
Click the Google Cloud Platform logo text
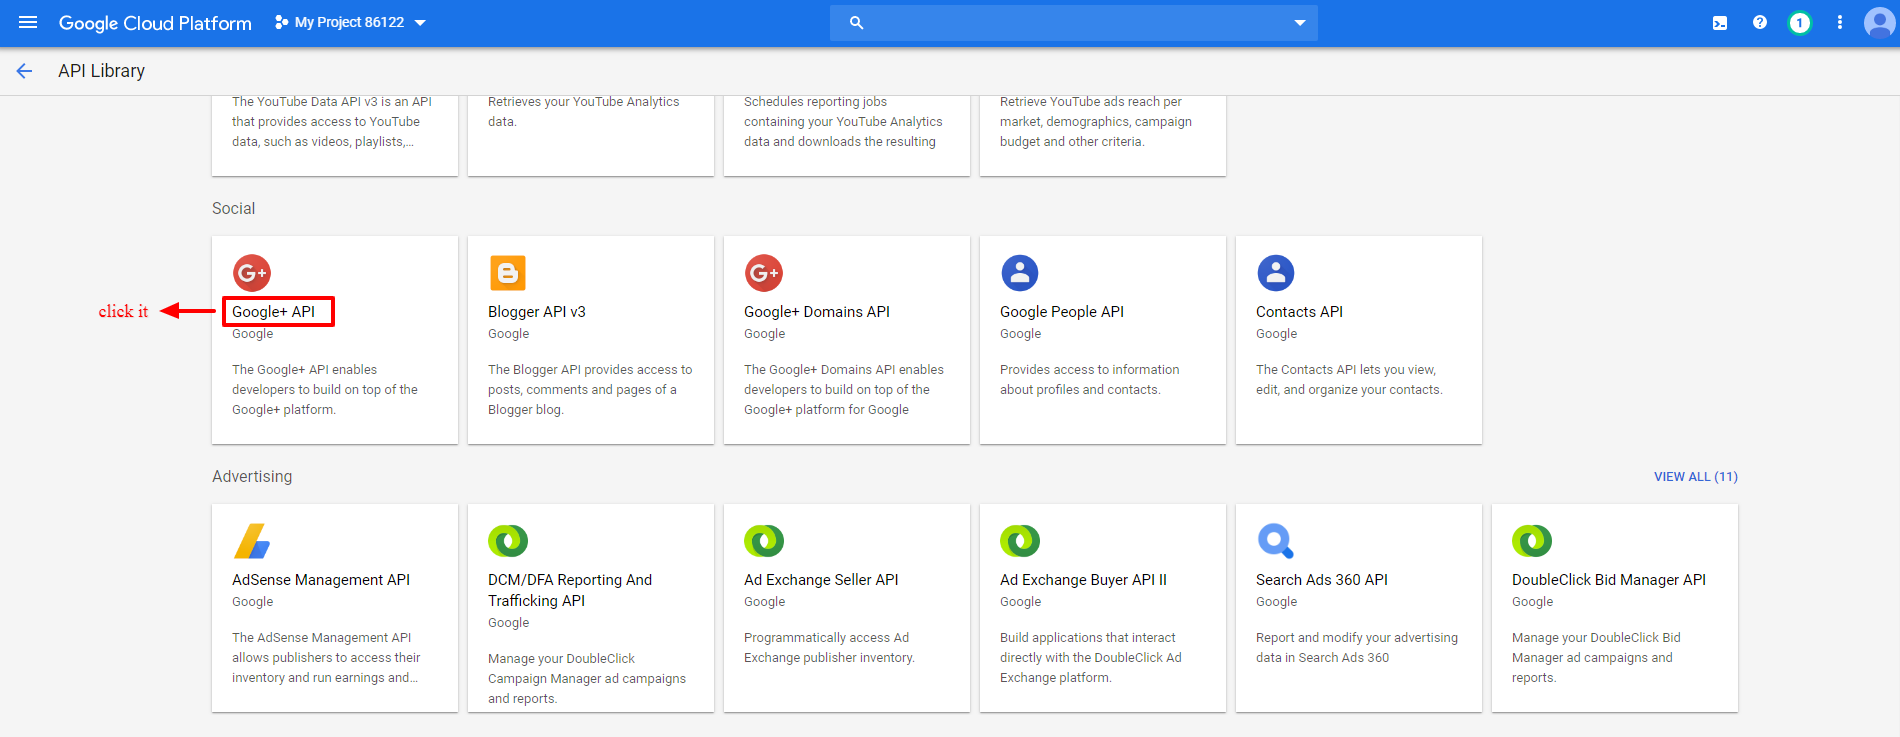tap(155, 23)
